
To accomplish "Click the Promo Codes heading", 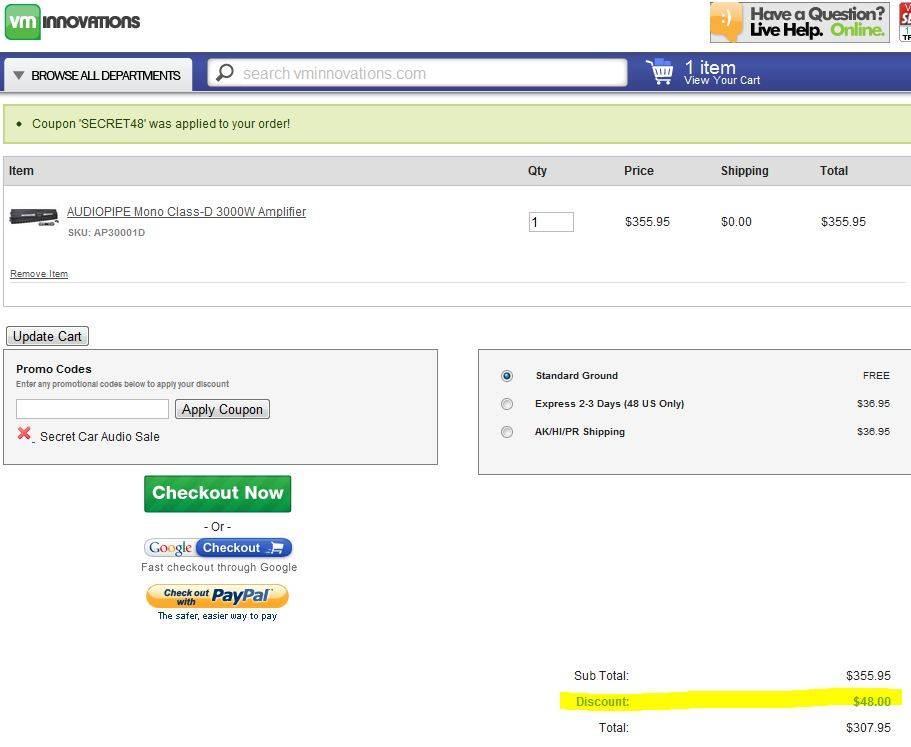I will point(53,369).
